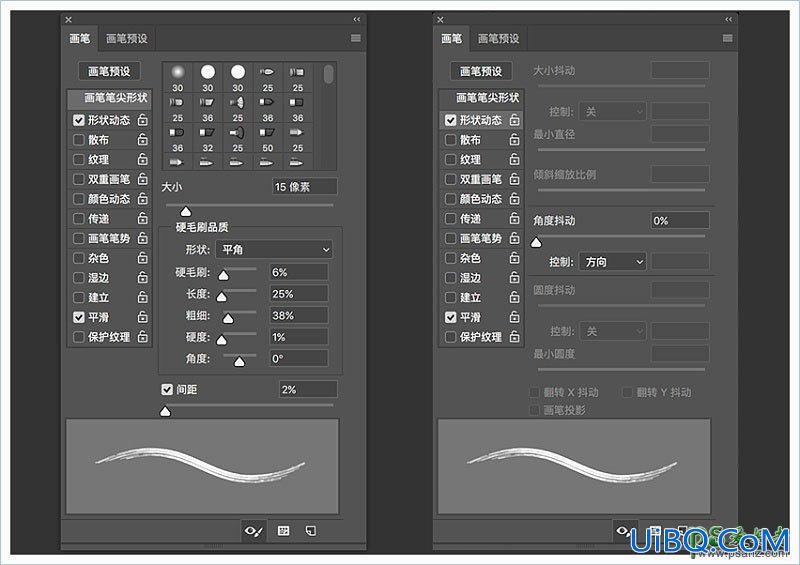The height and width of the screenshot is (565, 800).
Task: Adjust 间距 spacing slider handle
Action: pos(165,411)
